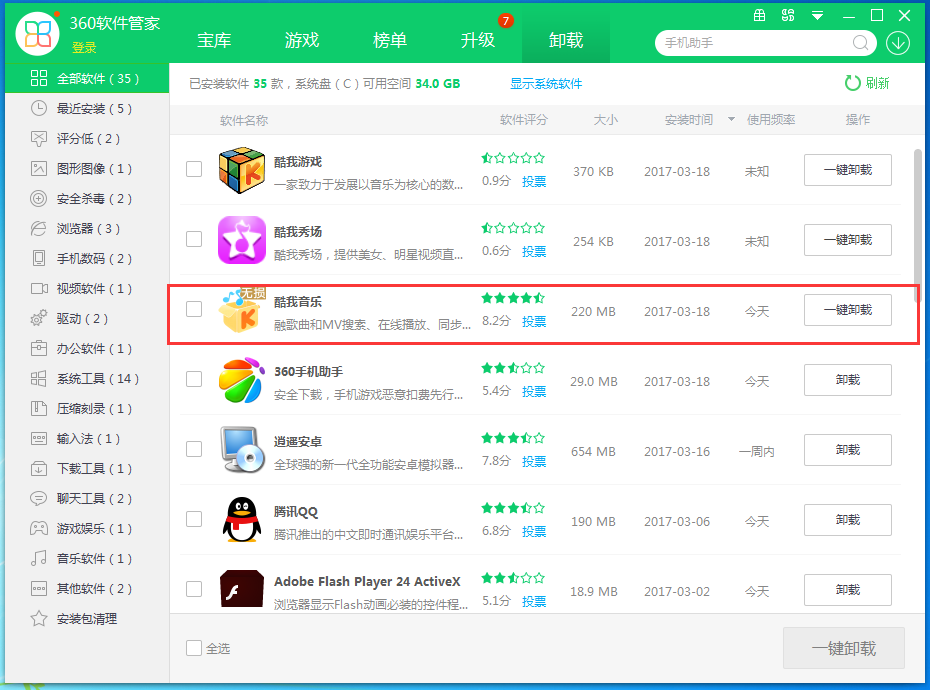Open the skin-change icon in the title bar
The width and height of the screenshot is (930, 690).
click(788, 15)
